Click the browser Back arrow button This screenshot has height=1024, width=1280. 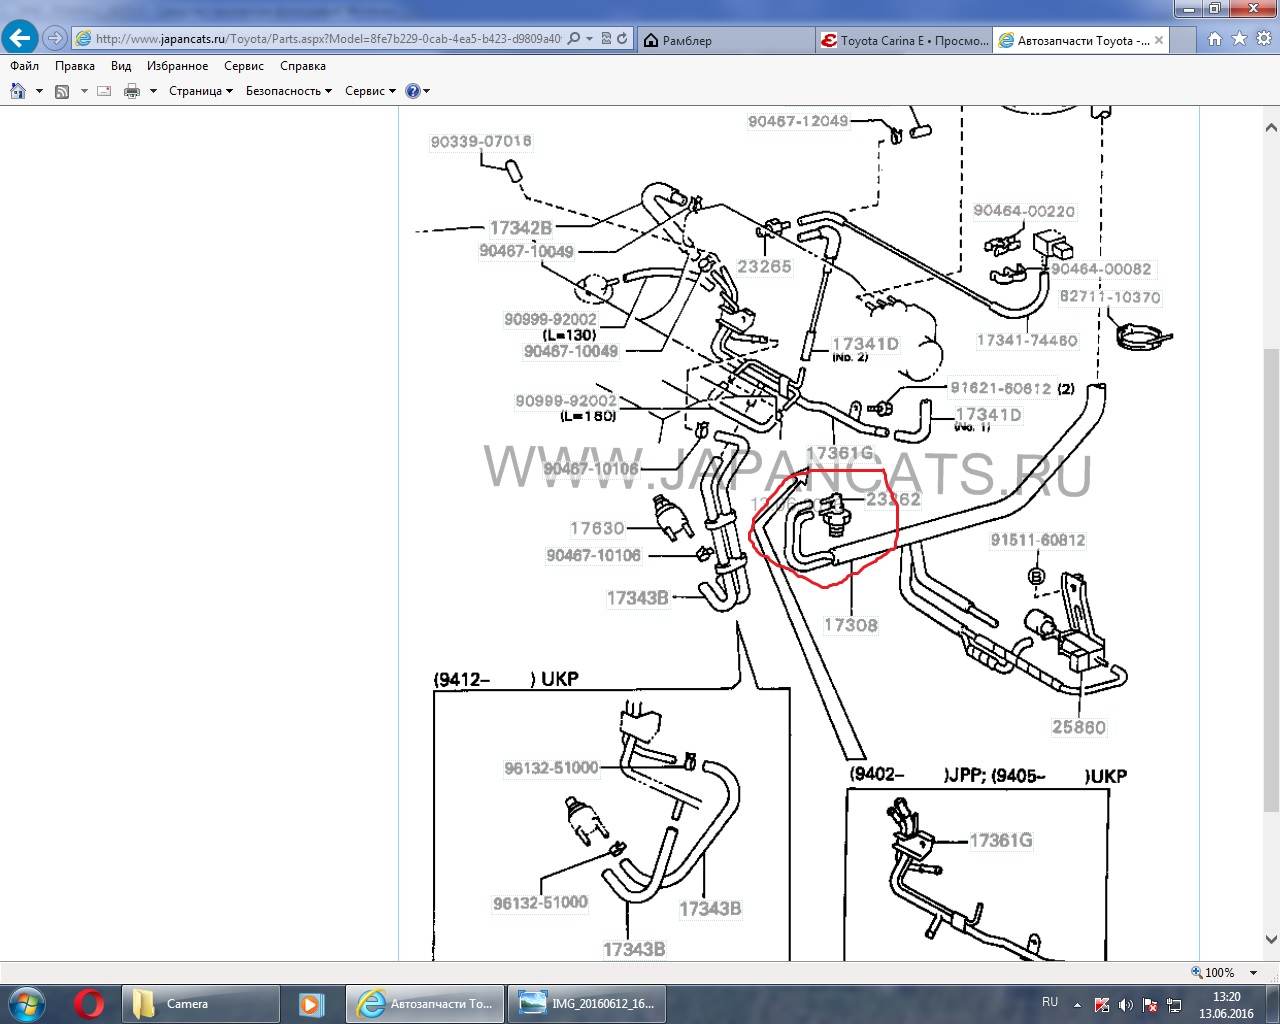[x=20, y=39]
